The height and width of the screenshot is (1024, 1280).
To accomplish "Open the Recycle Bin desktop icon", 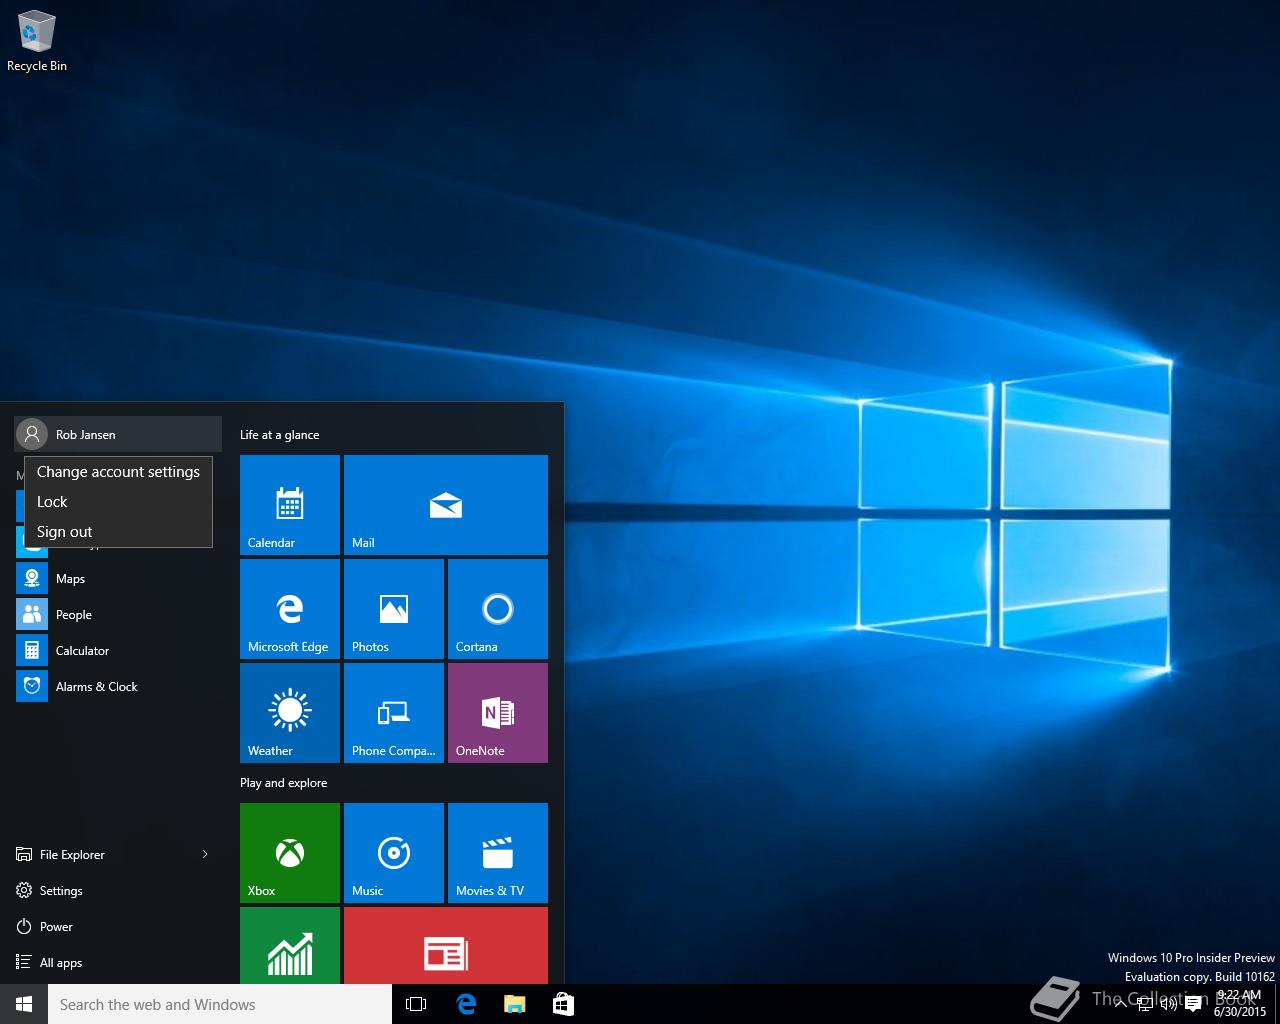I will [36, 41].
